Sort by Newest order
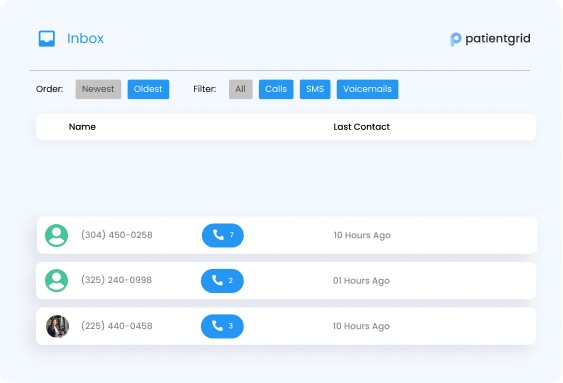The height and width of the screenshot is (383, 563). point(98,89)
